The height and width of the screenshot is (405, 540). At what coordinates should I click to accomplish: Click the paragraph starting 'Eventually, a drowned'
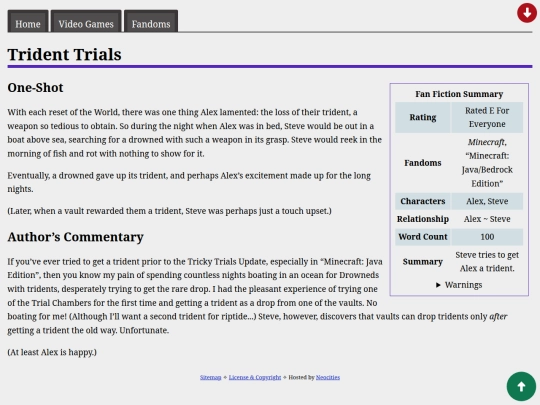point(189,182)
